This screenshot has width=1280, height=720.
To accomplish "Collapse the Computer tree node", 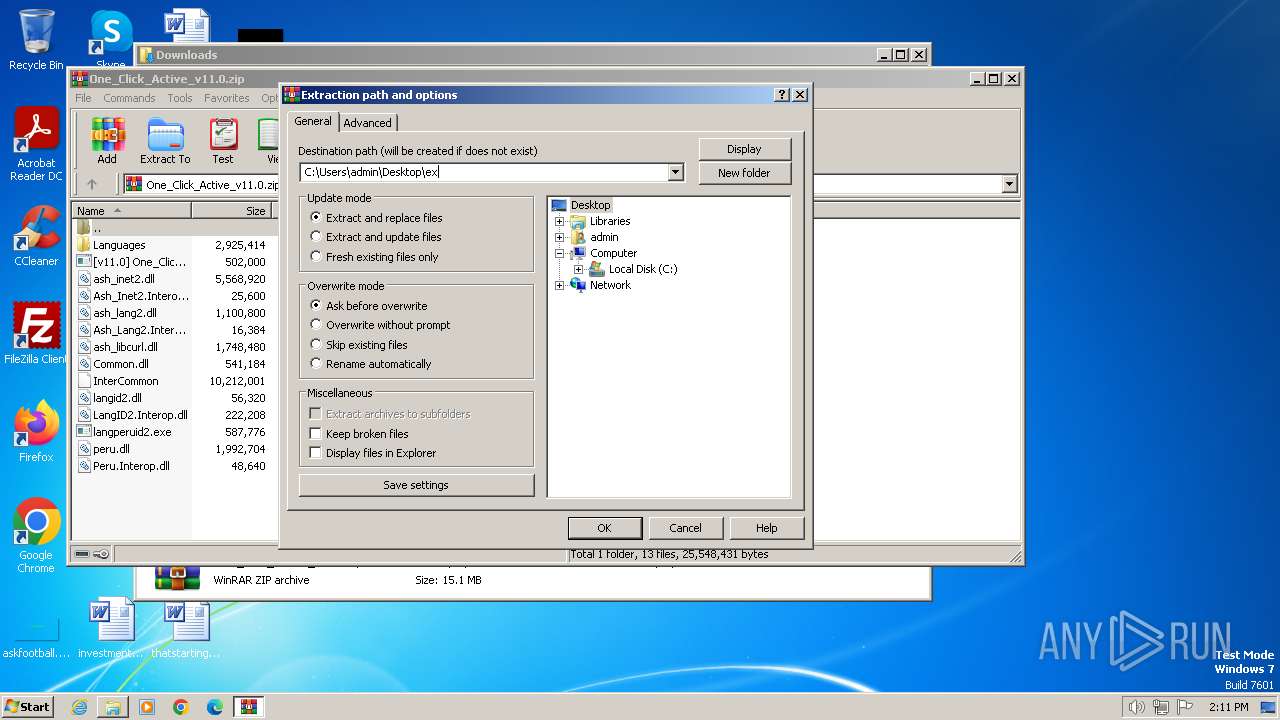I will pos(559,253).
